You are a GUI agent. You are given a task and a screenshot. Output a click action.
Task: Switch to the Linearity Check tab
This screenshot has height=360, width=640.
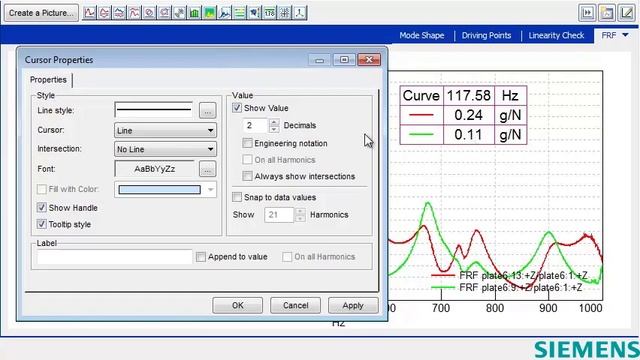(x=556, y=36)
